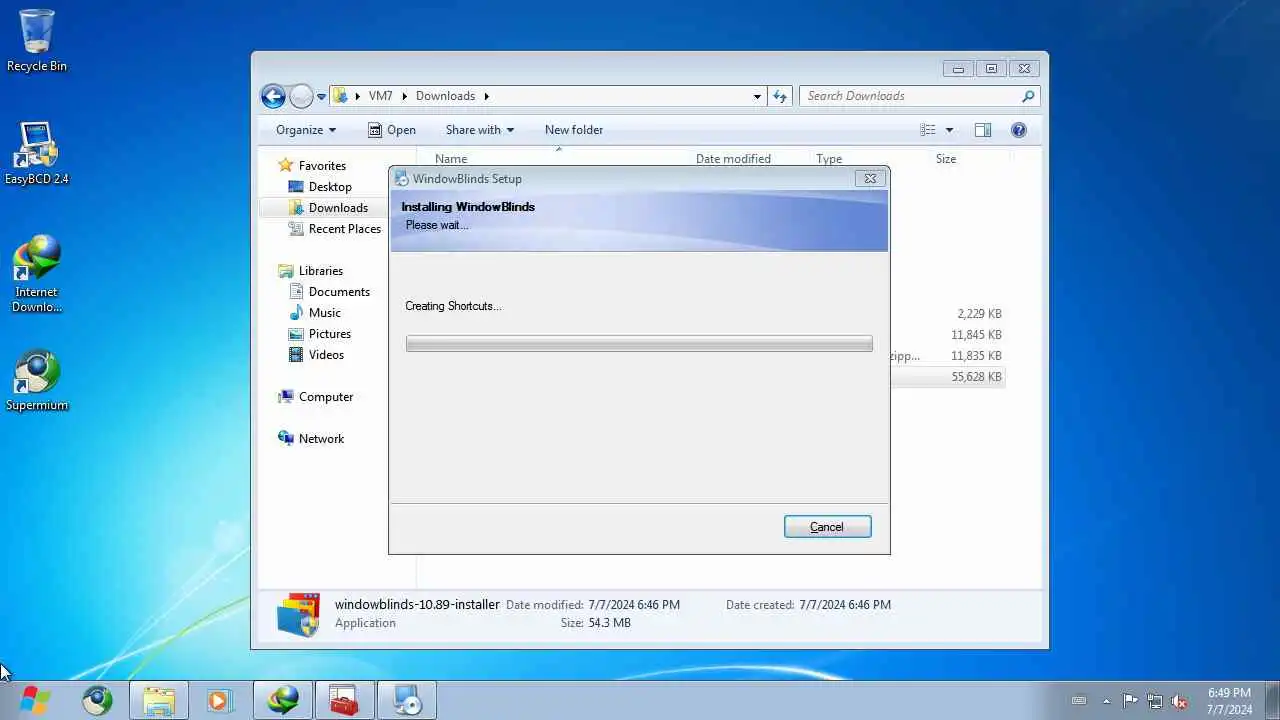
Task: Refresh the Downloads folder view
Action: [x=781, y=96]
